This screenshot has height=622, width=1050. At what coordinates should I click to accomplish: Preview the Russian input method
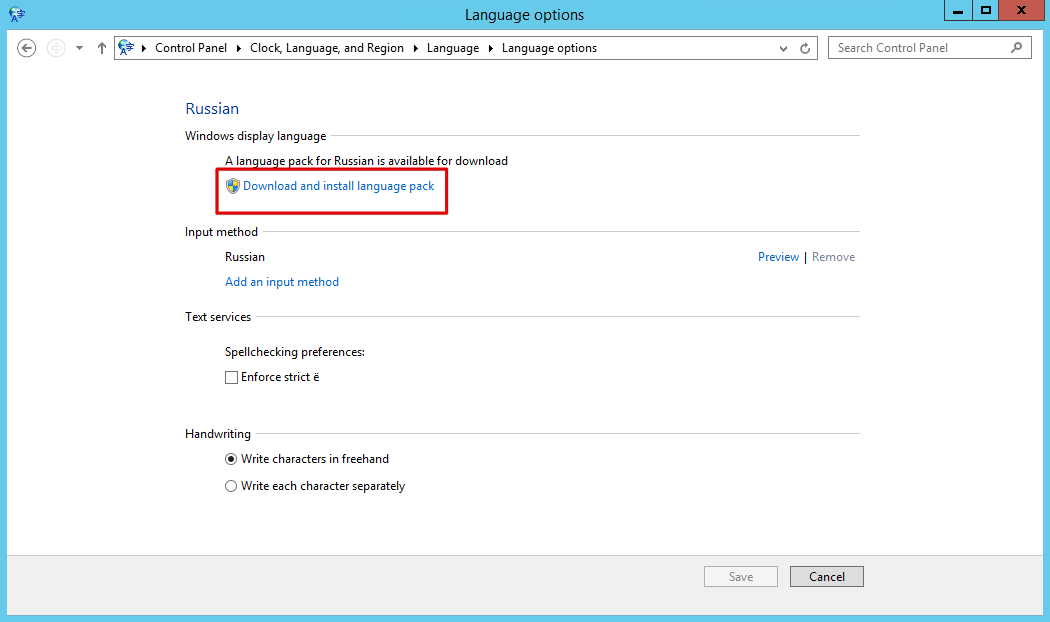(x=778, y=257)
